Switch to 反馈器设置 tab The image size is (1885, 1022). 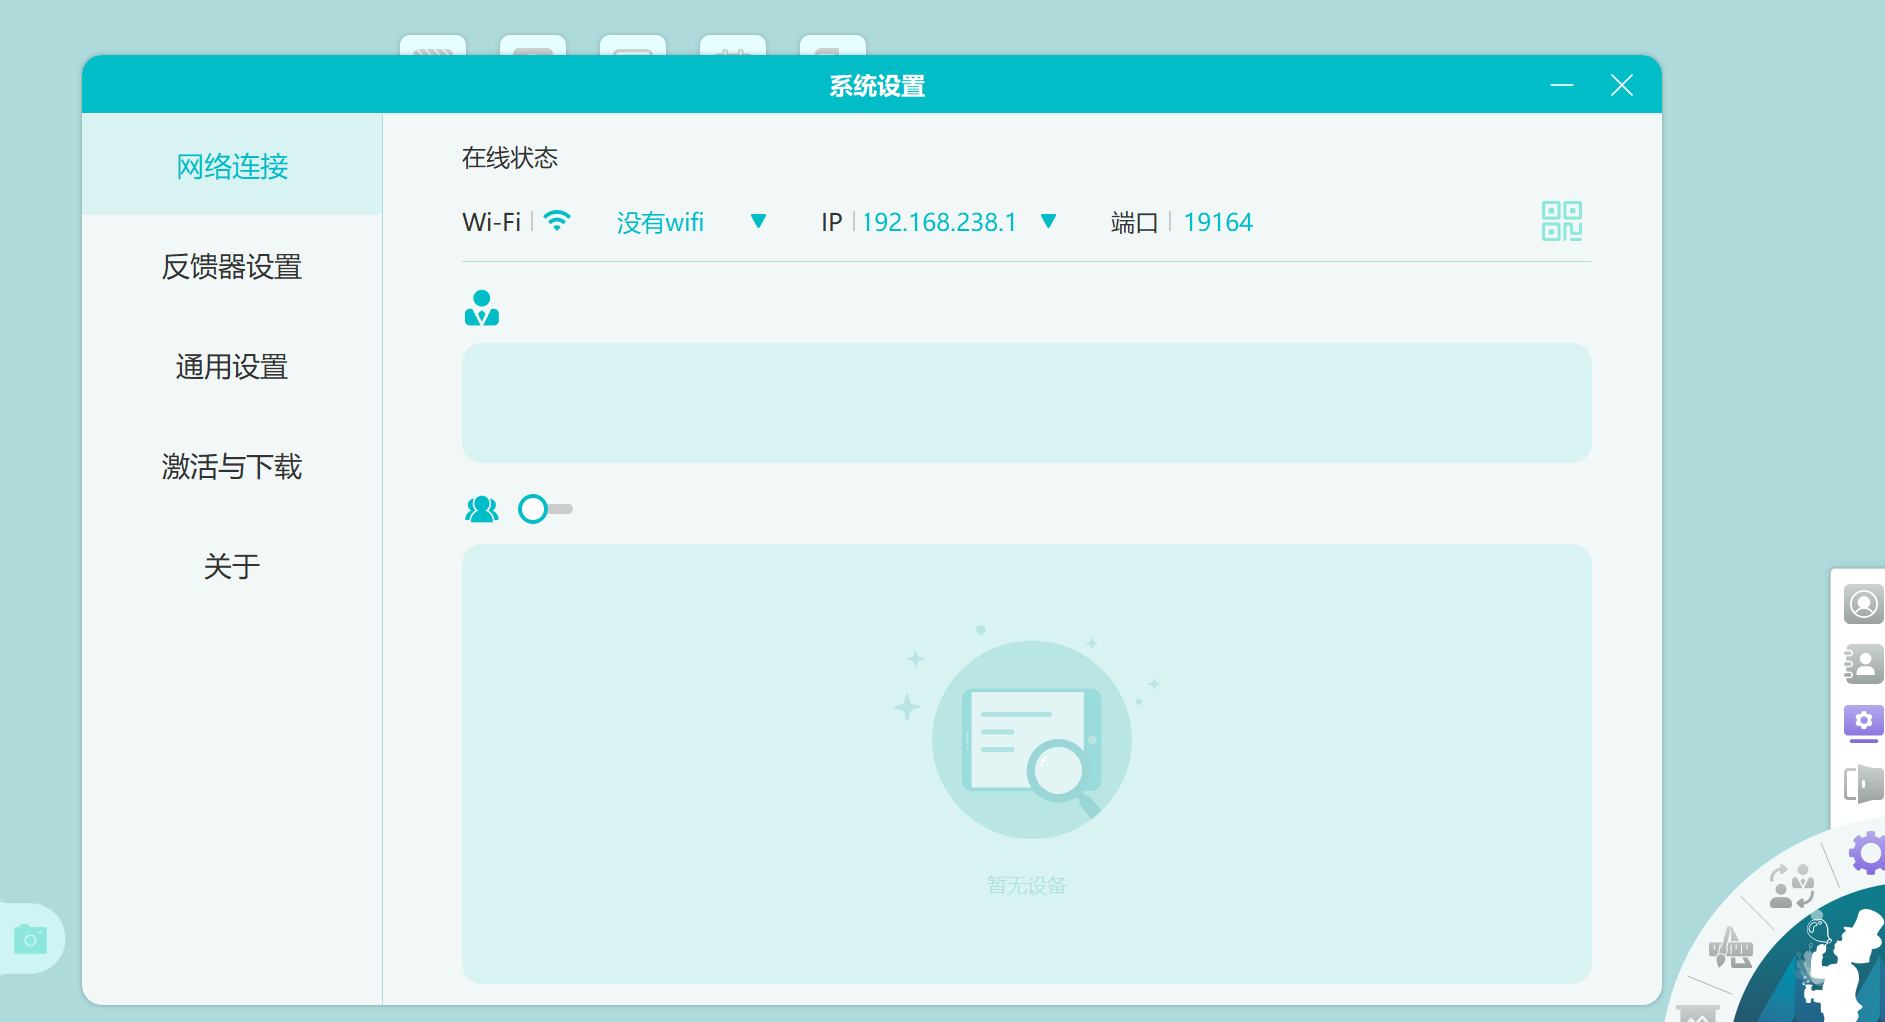(x=232, y=267)
